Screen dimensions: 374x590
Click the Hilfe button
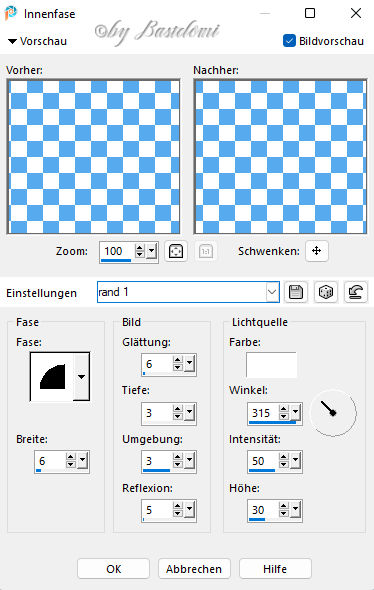275,569
